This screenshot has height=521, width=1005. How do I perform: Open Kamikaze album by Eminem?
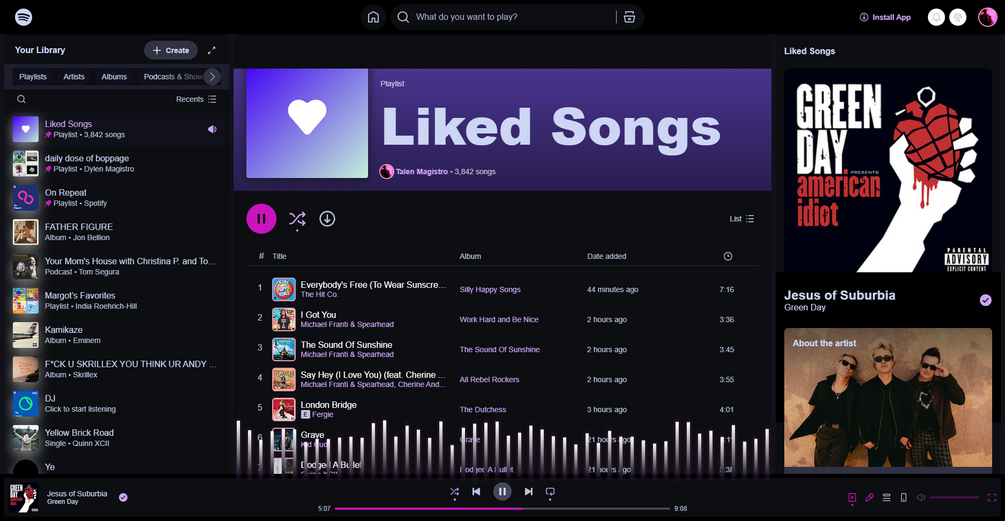click(x=117, y=335)
